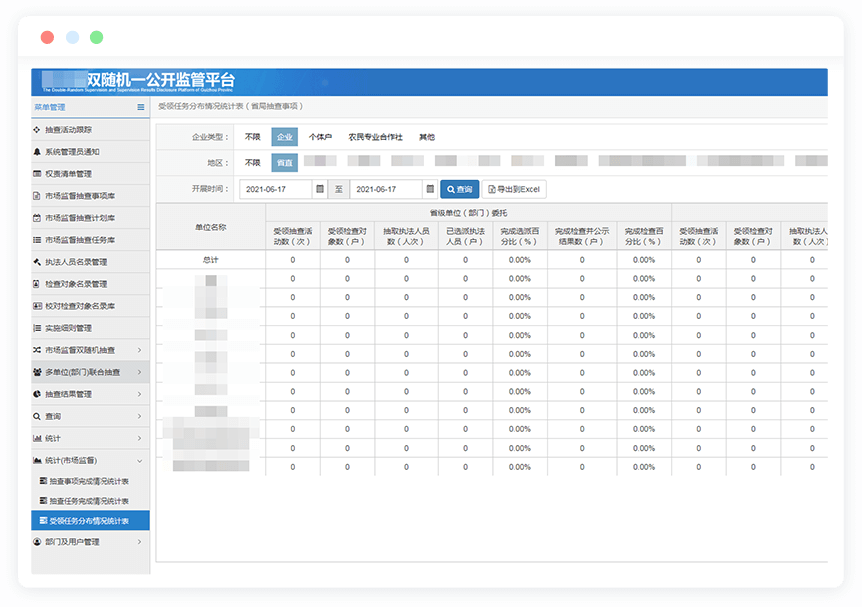The height and width of the screenshot is (607, 862).
Task: Collapse the 统计(市场监管) menu section
Action: (x=90, y=460)
